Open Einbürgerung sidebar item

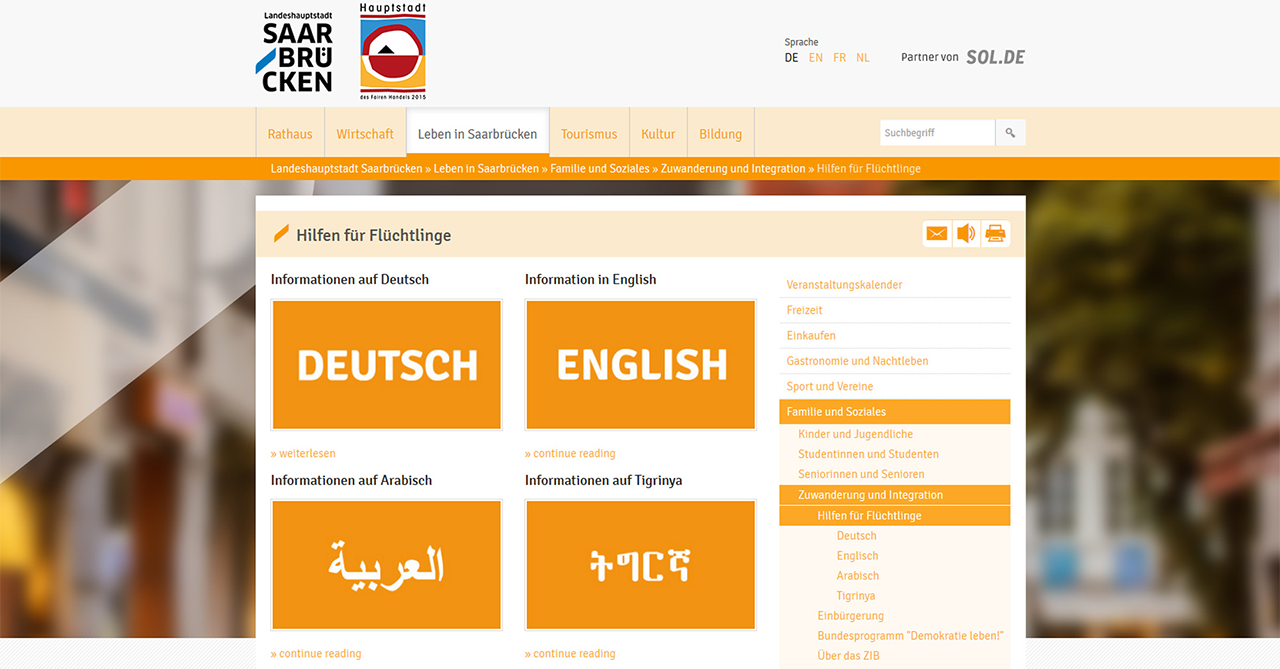pos(851,616)
